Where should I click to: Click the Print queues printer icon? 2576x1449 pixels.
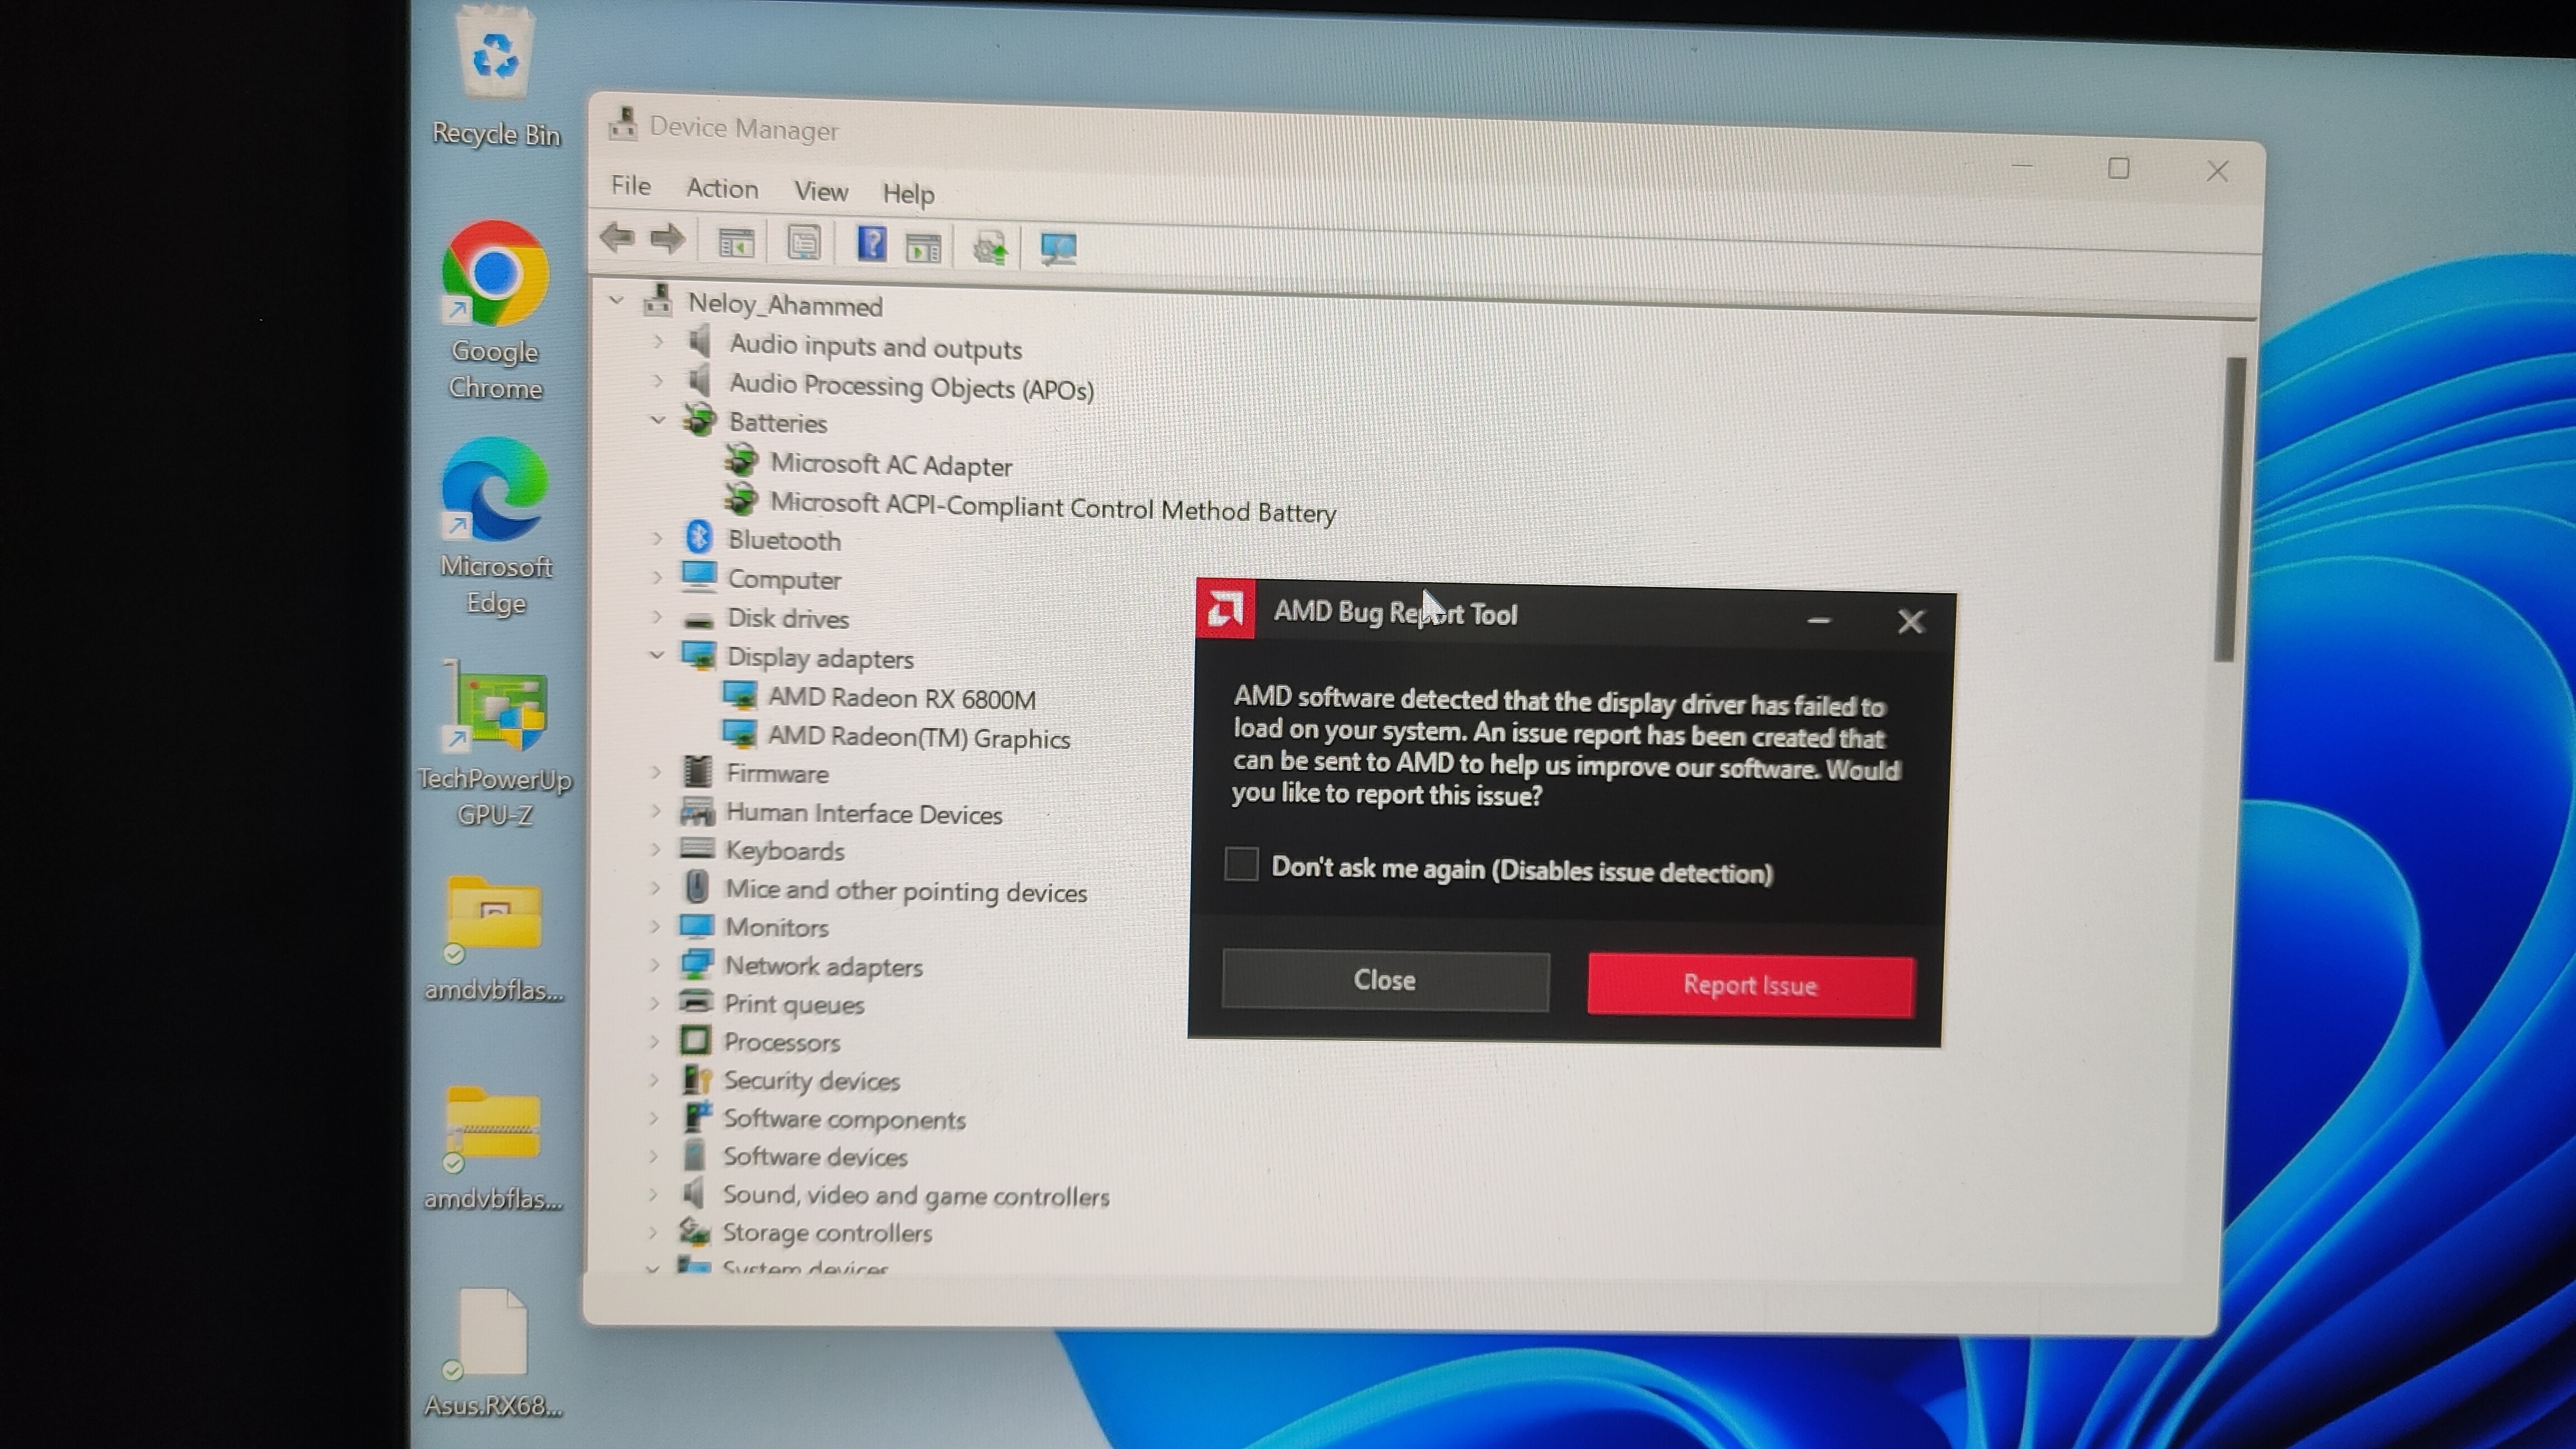coord(695,1002)
